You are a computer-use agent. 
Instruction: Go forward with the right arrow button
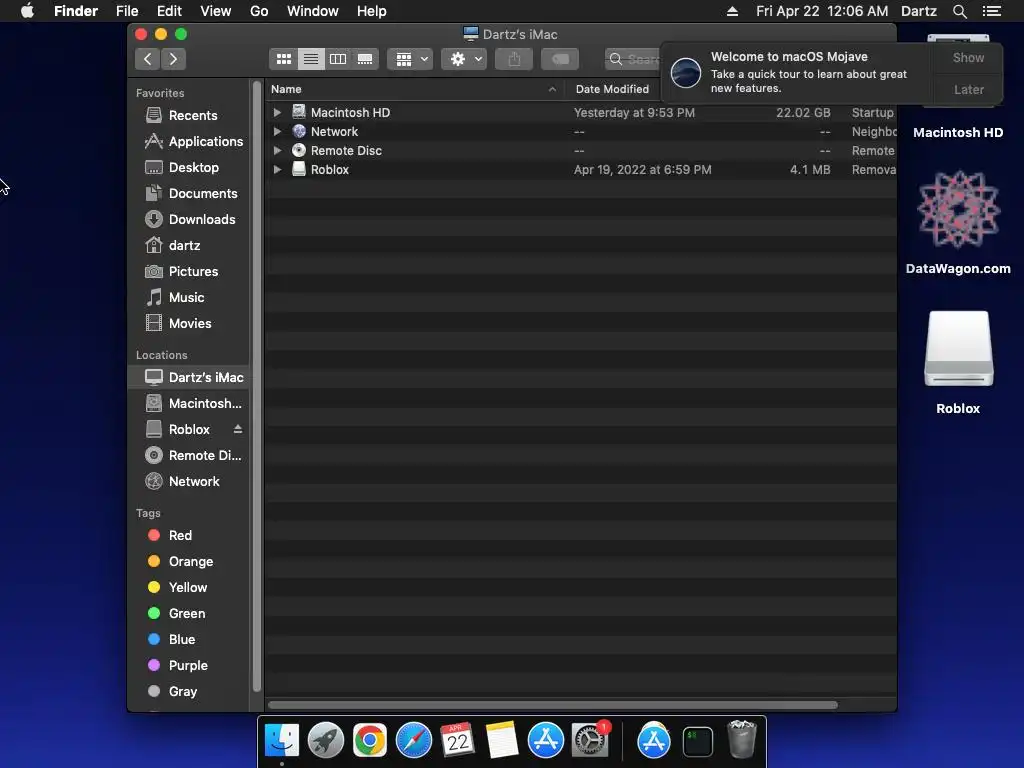[173, 59]
